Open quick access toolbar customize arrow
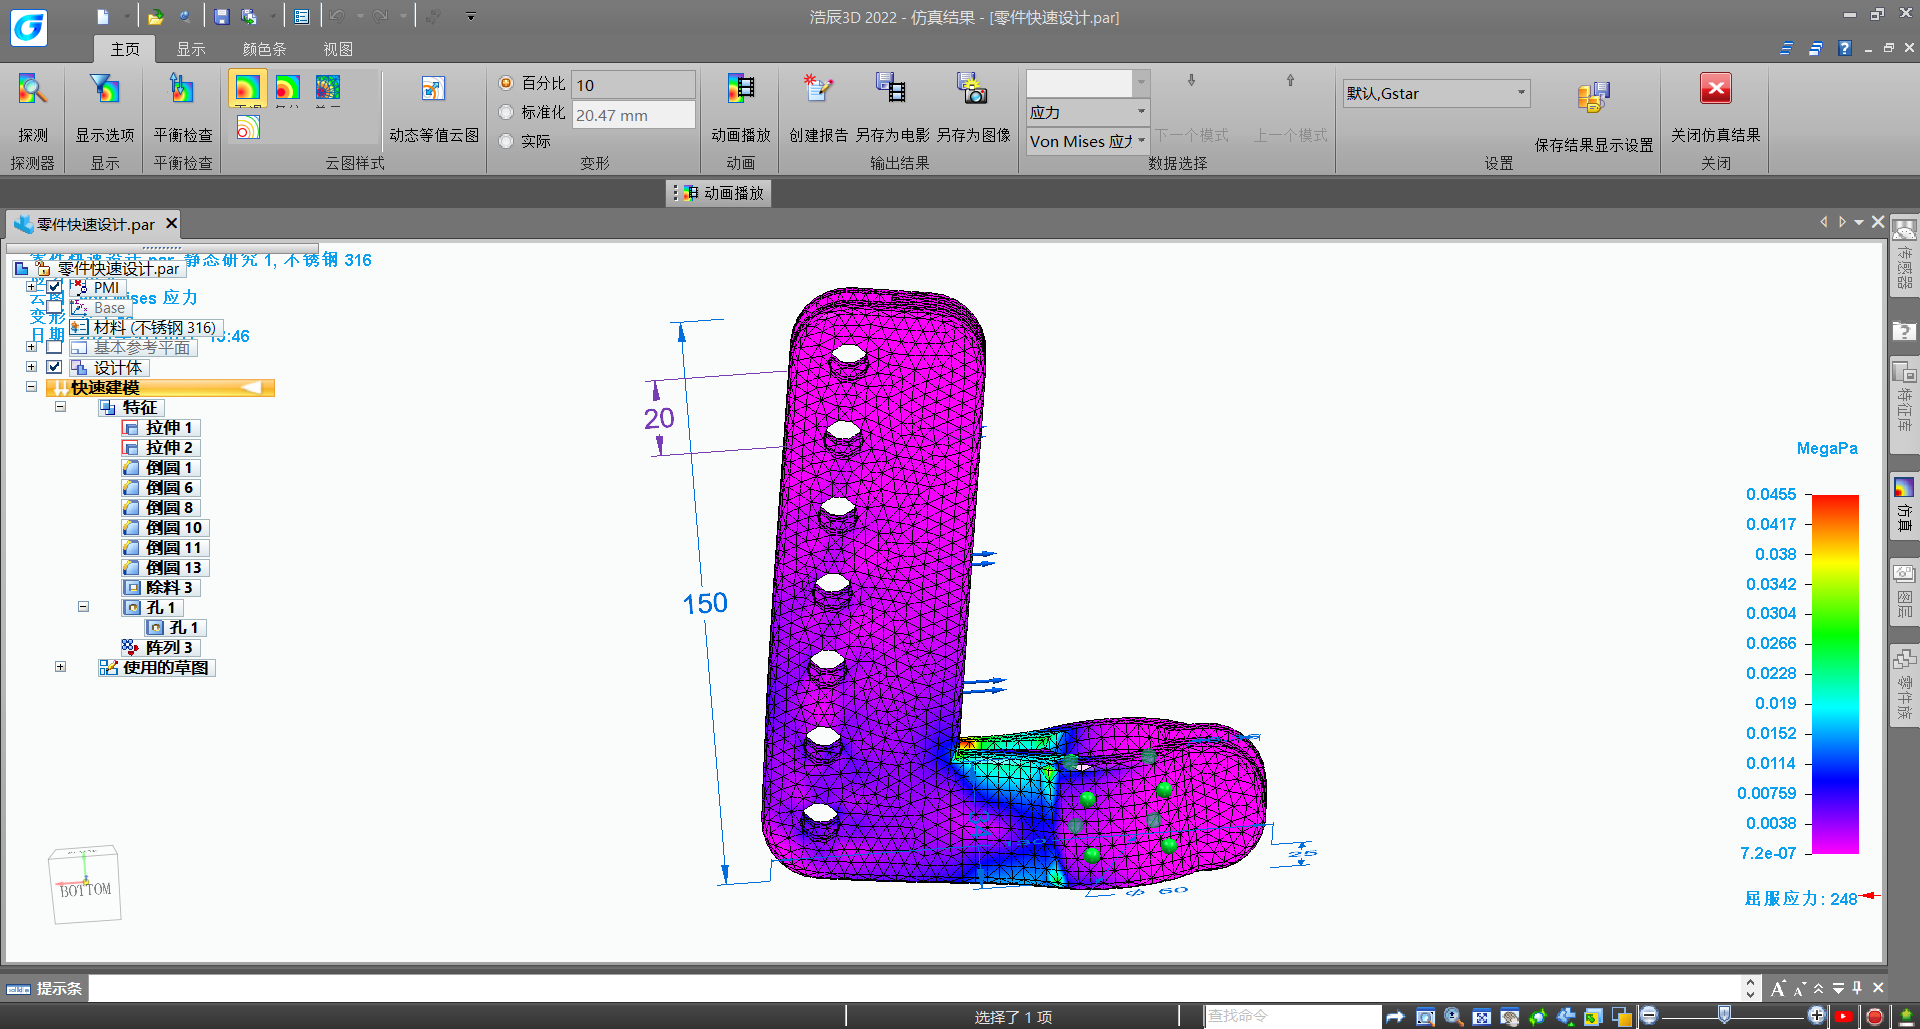This screenshot has width=1920, height=1029. point(470,16)
